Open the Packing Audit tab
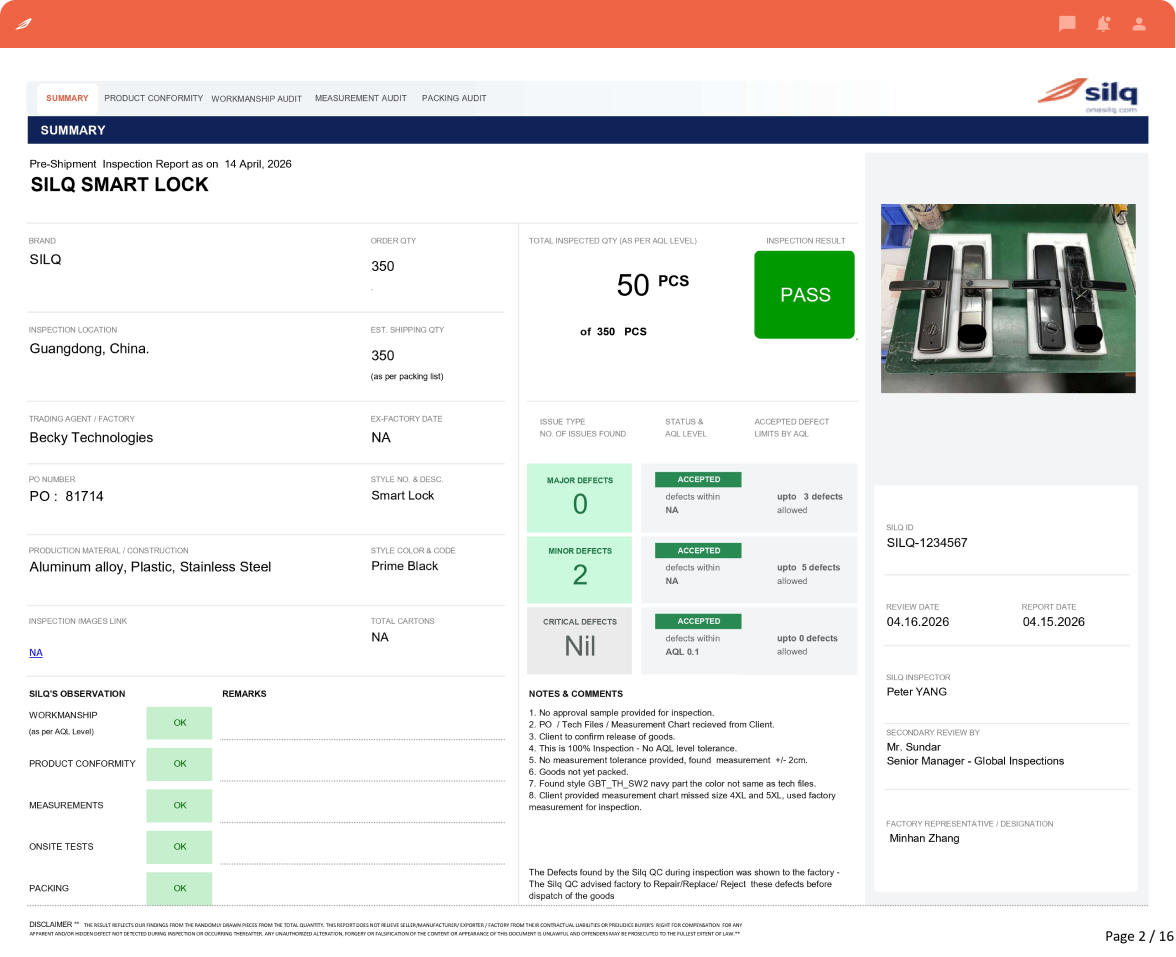This screenshot has height=957, width=1176. click(454, 98)
